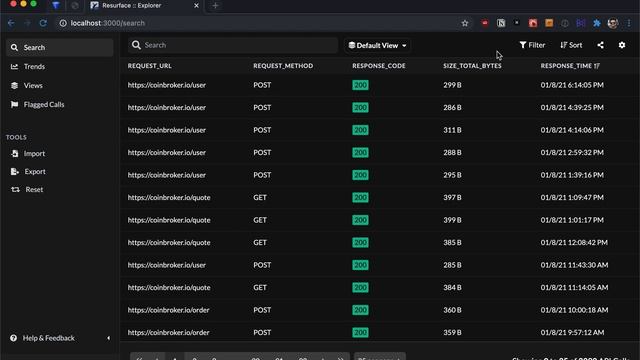This screenshot has height=360, width=640.
Task: Click the 295 B size cell
Action: click(x=452, y=175)
